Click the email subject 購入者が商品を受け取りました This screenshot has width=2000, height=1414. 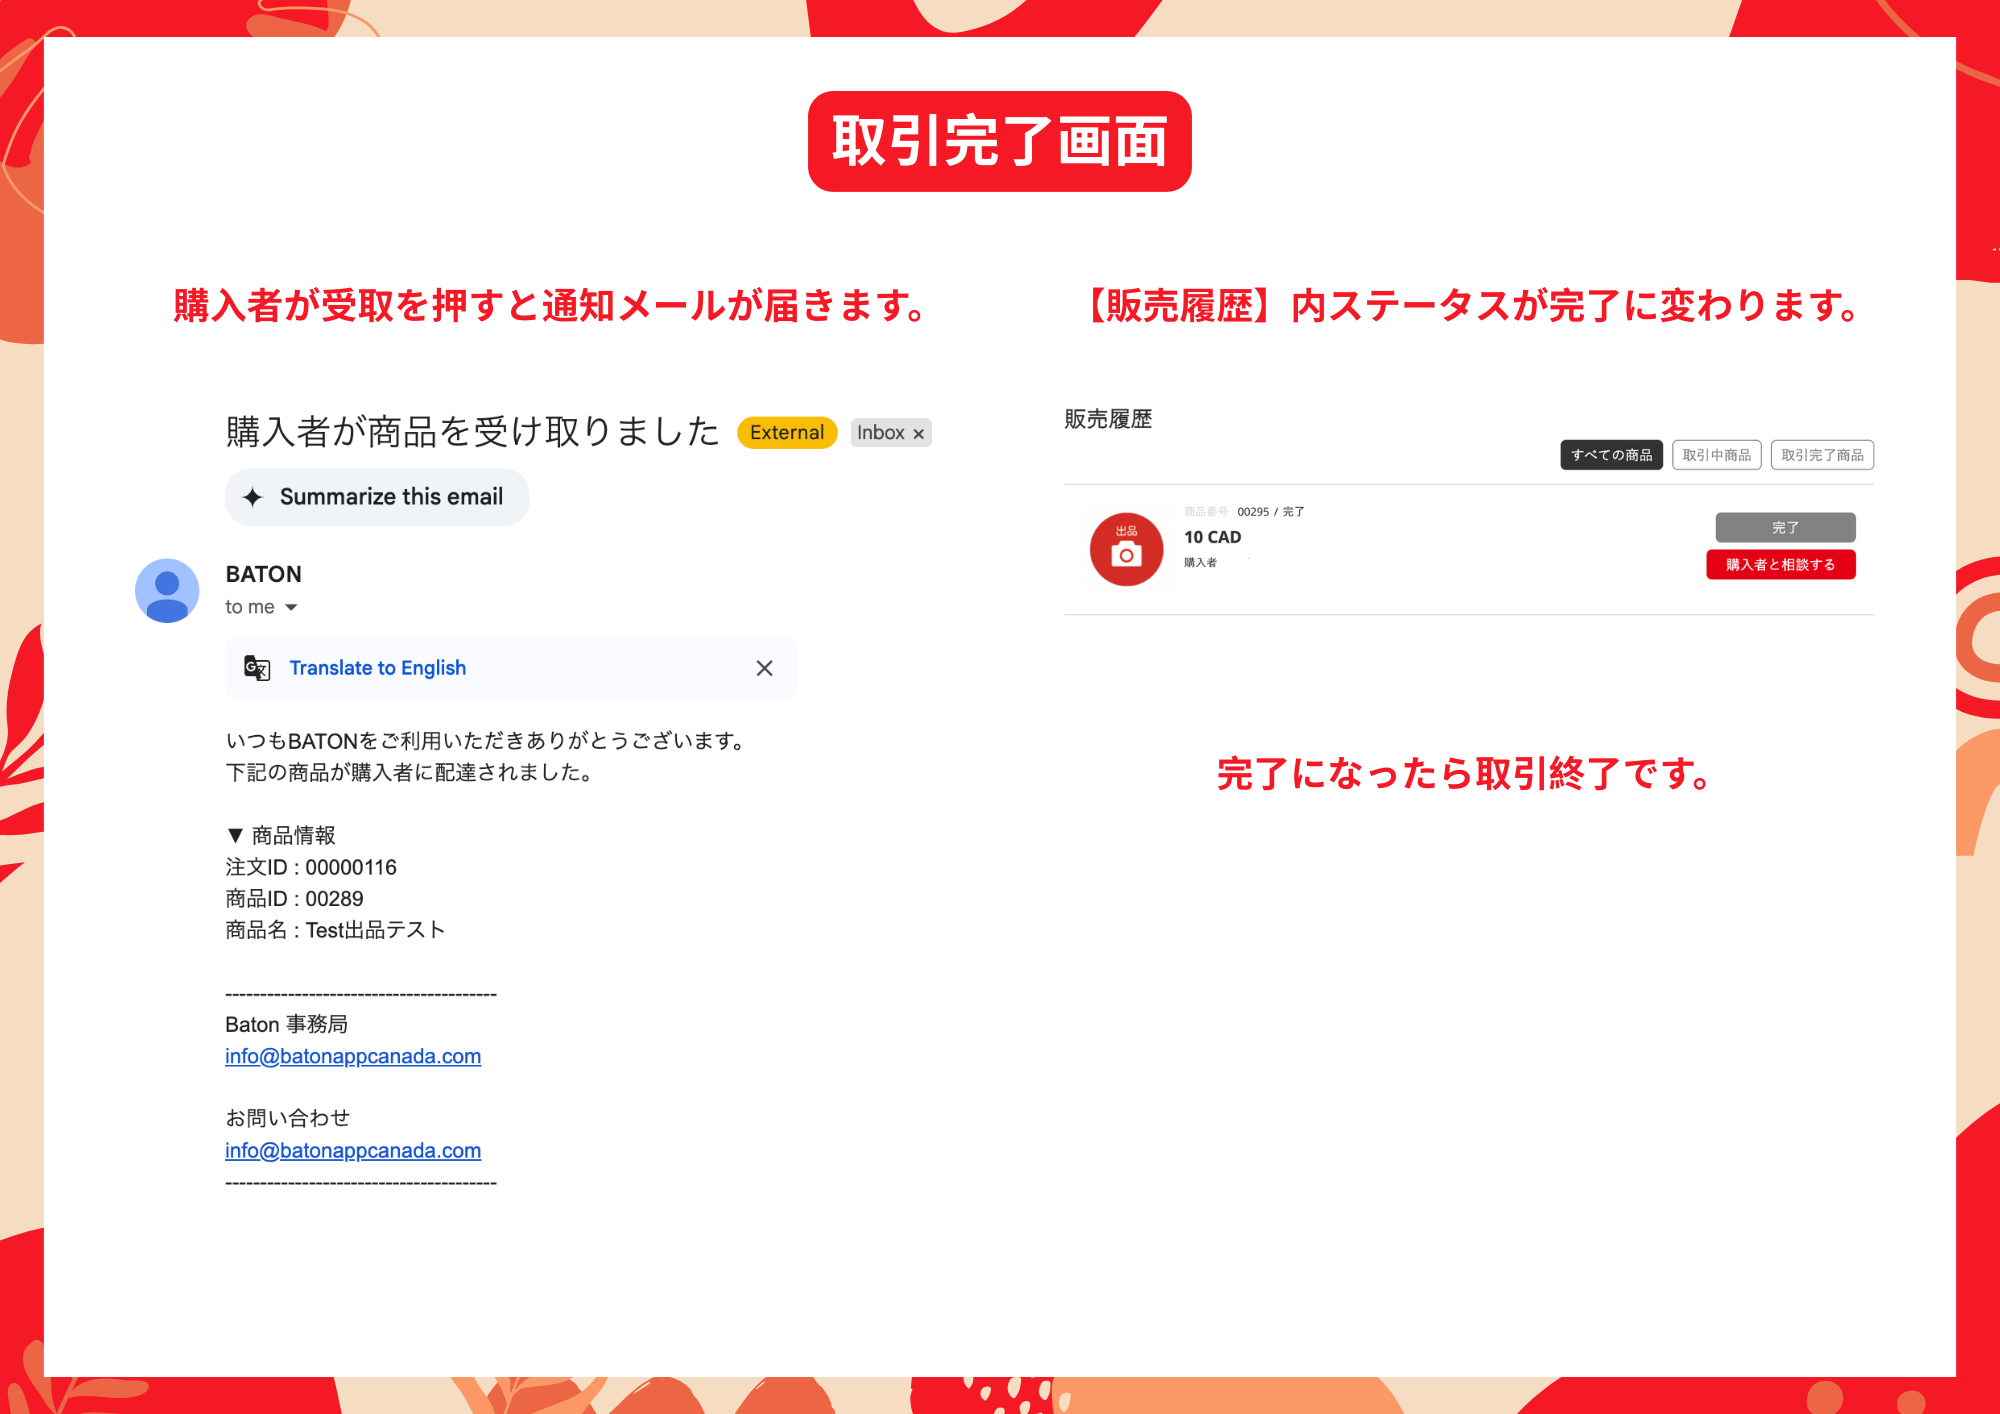(x=473, y=432)
